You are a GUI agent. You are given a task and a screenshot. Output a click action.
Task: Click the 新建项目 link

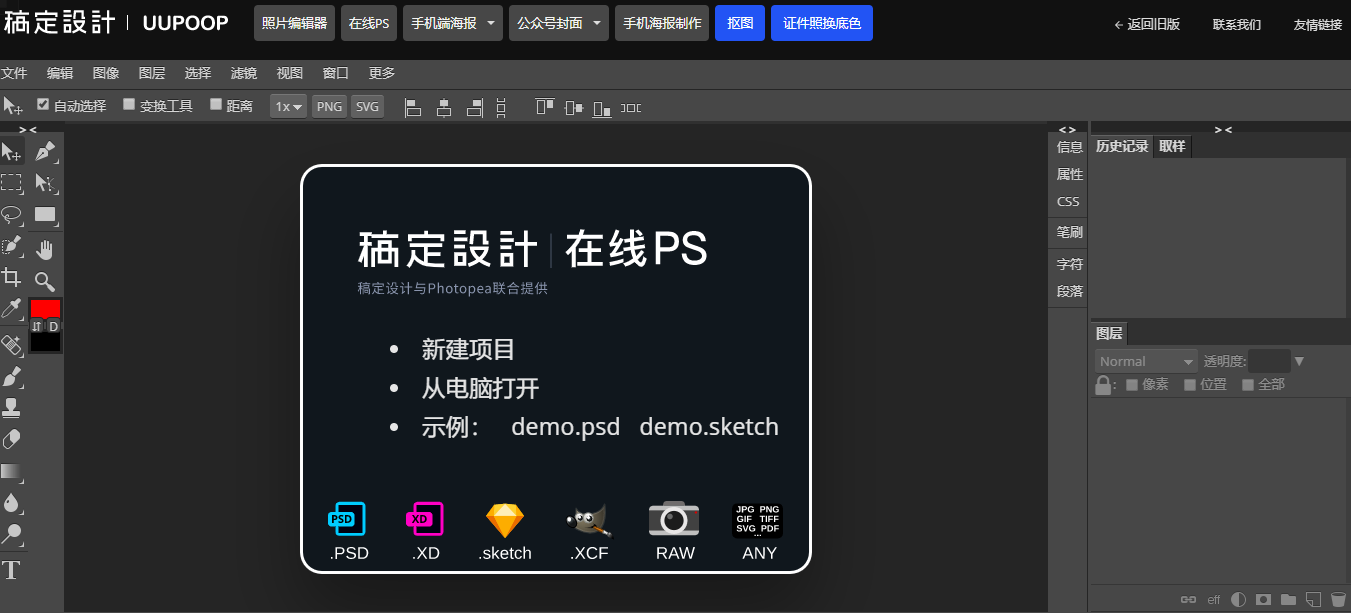point(468,349)
